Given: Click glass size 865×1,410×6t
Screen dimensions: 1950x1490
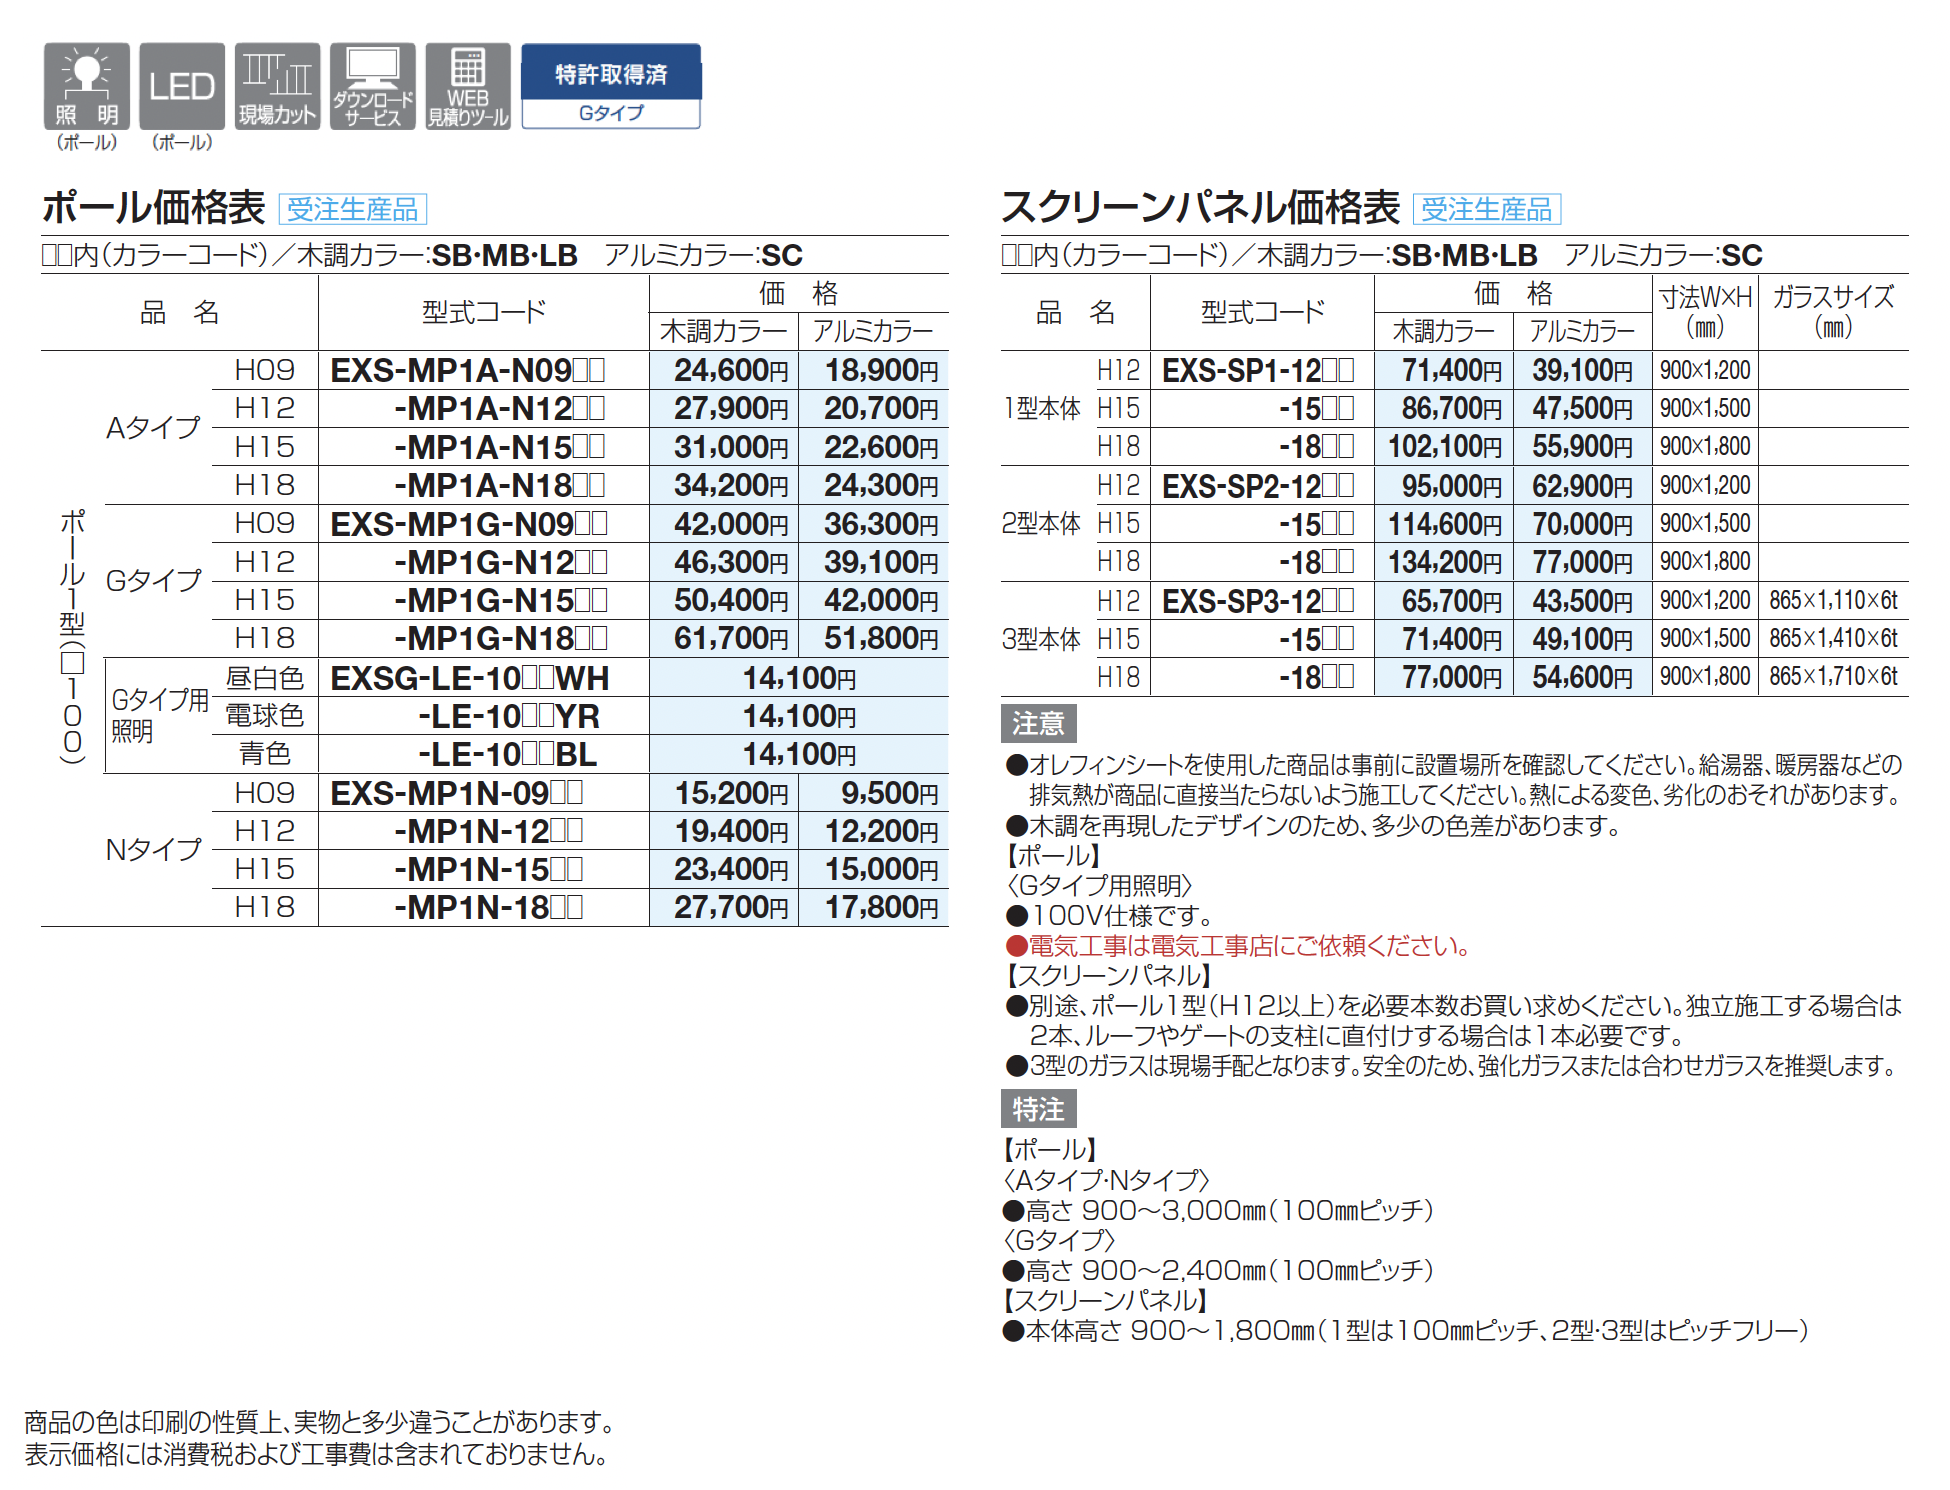Looking at the screenshot, I should pyautogui.click(x=1833, y=639).
